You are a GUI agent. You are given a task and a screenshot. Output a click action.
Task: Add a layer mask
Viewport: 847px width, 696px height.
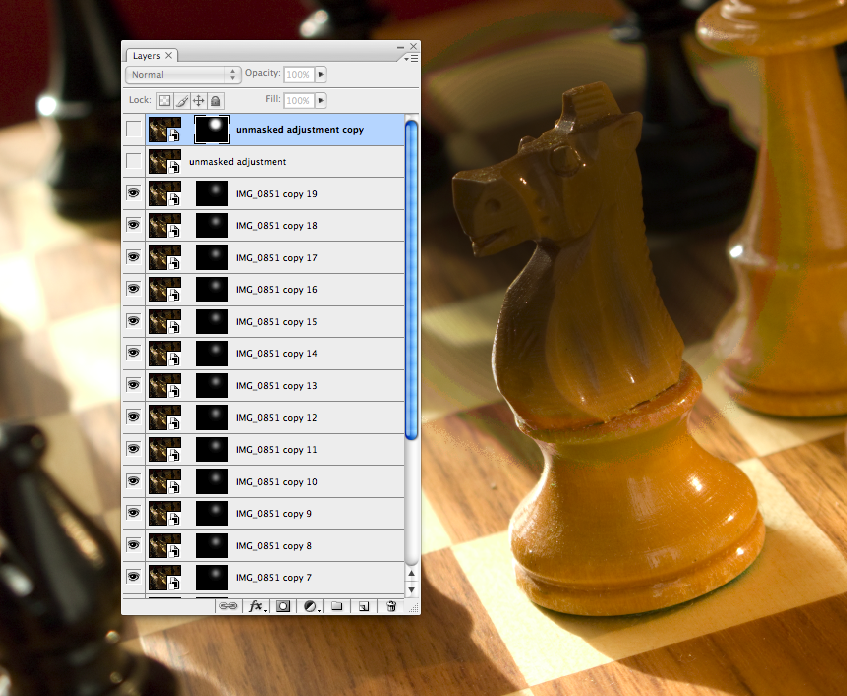(x=283, y=606)
